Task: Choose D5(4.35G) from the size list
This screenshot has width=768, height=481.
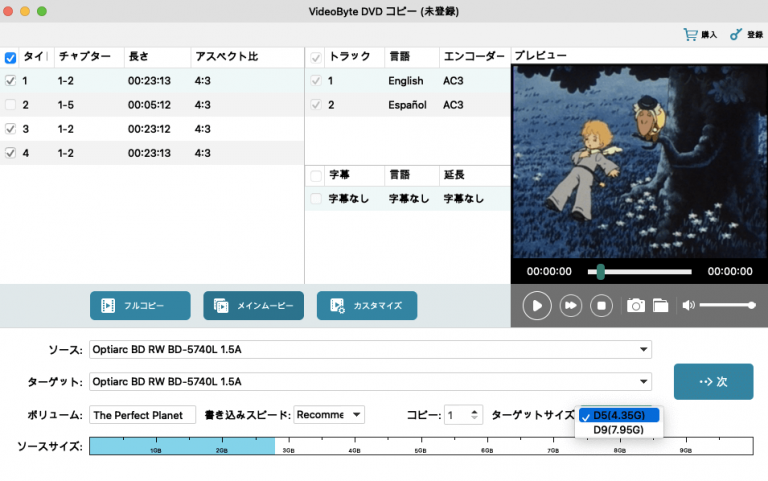Action: (618, 415)
